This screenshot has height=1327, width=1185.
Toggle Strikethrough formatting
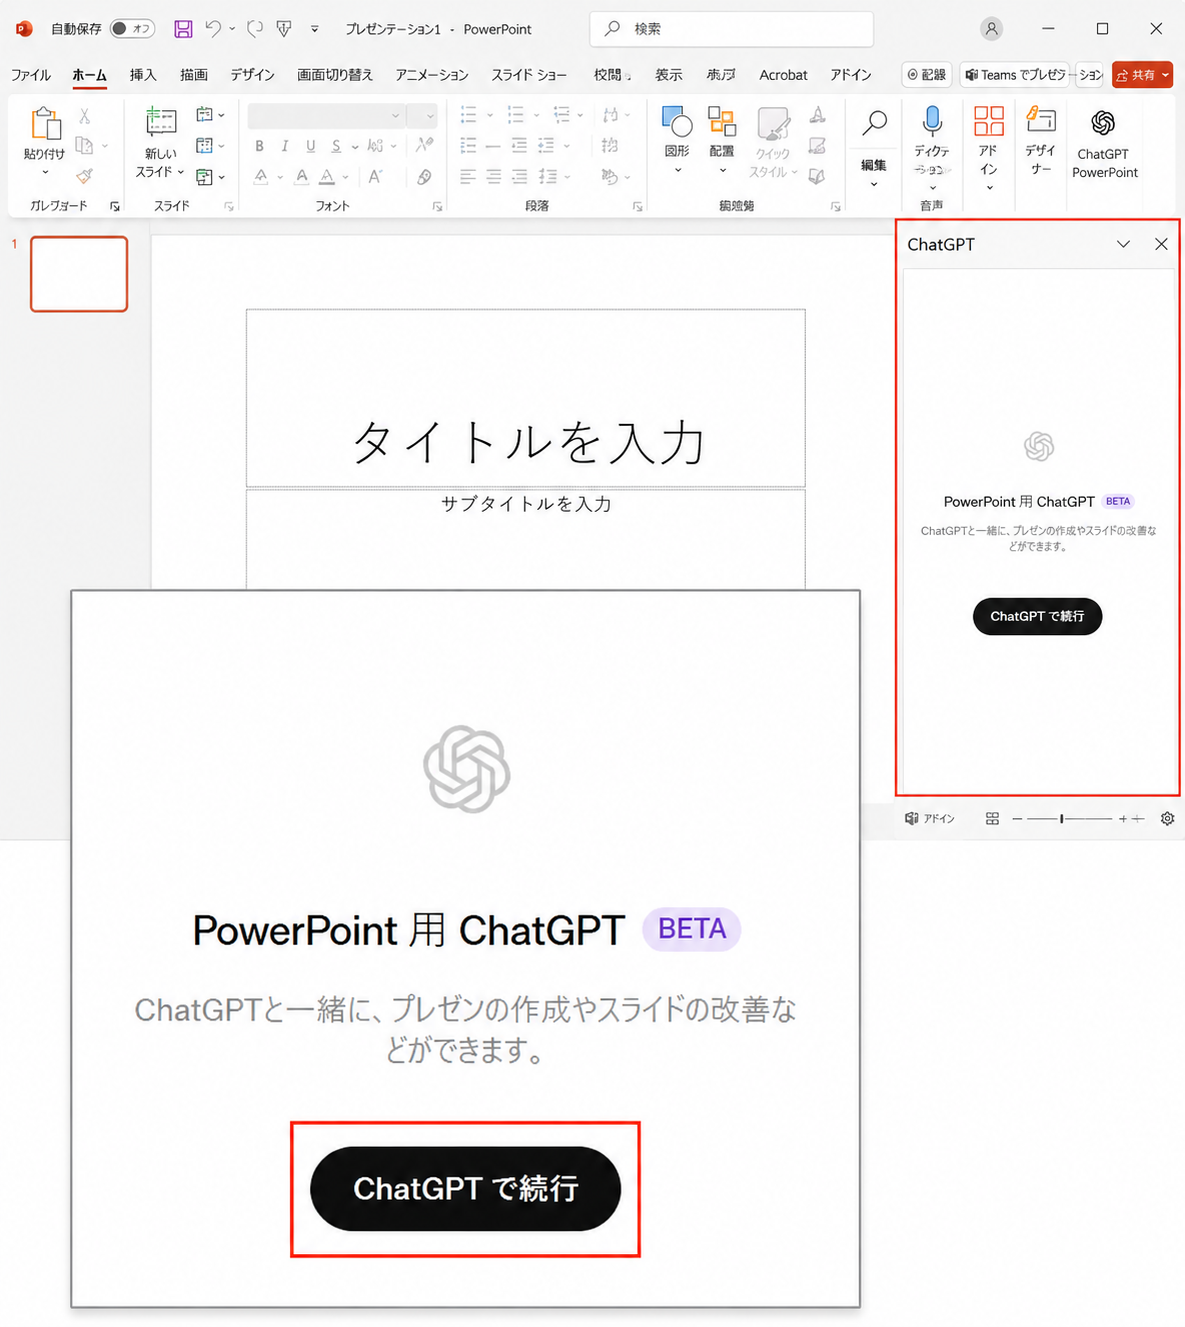point(336,146)
